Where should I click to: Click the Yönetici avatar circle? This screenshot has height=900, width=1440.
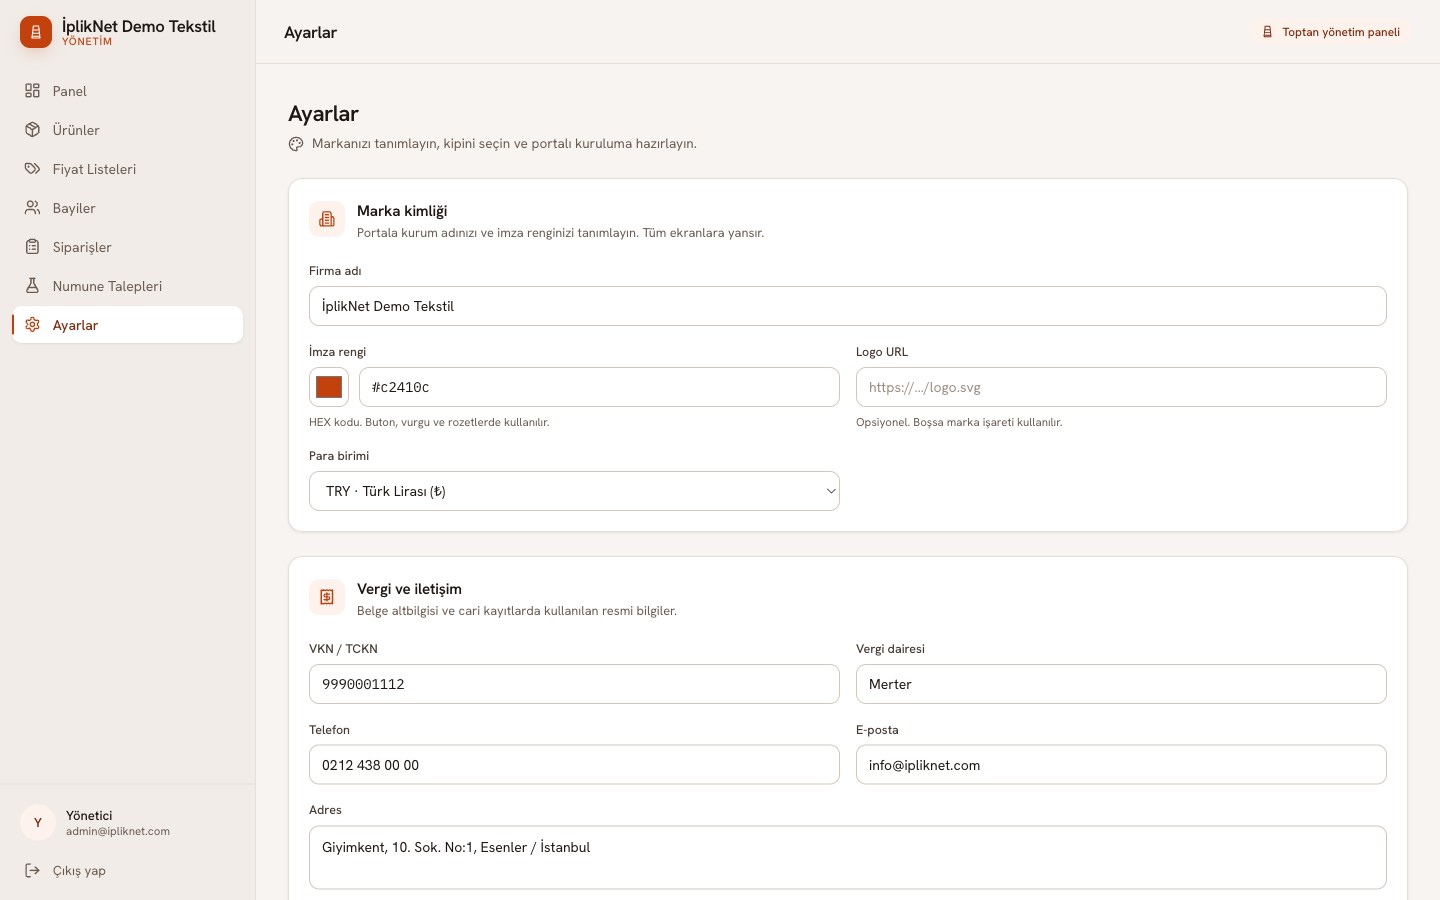[x=38, y=822]
